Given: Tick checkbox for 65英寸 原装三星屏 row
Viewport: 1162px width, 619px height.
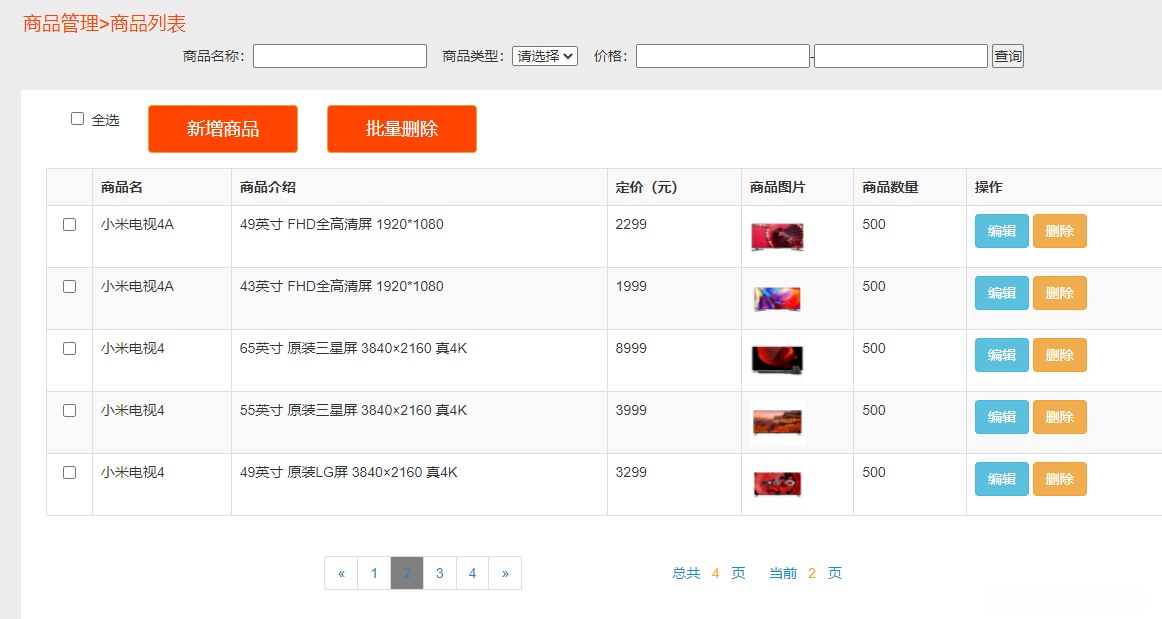Looking at the screenshot, I should pyautogui.click(x=70, y=348).
